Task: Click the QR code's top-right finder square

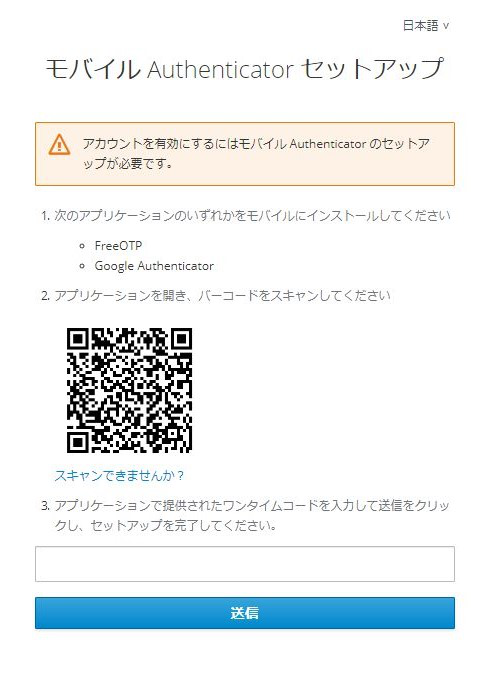Action: click(x=181, y=339)
